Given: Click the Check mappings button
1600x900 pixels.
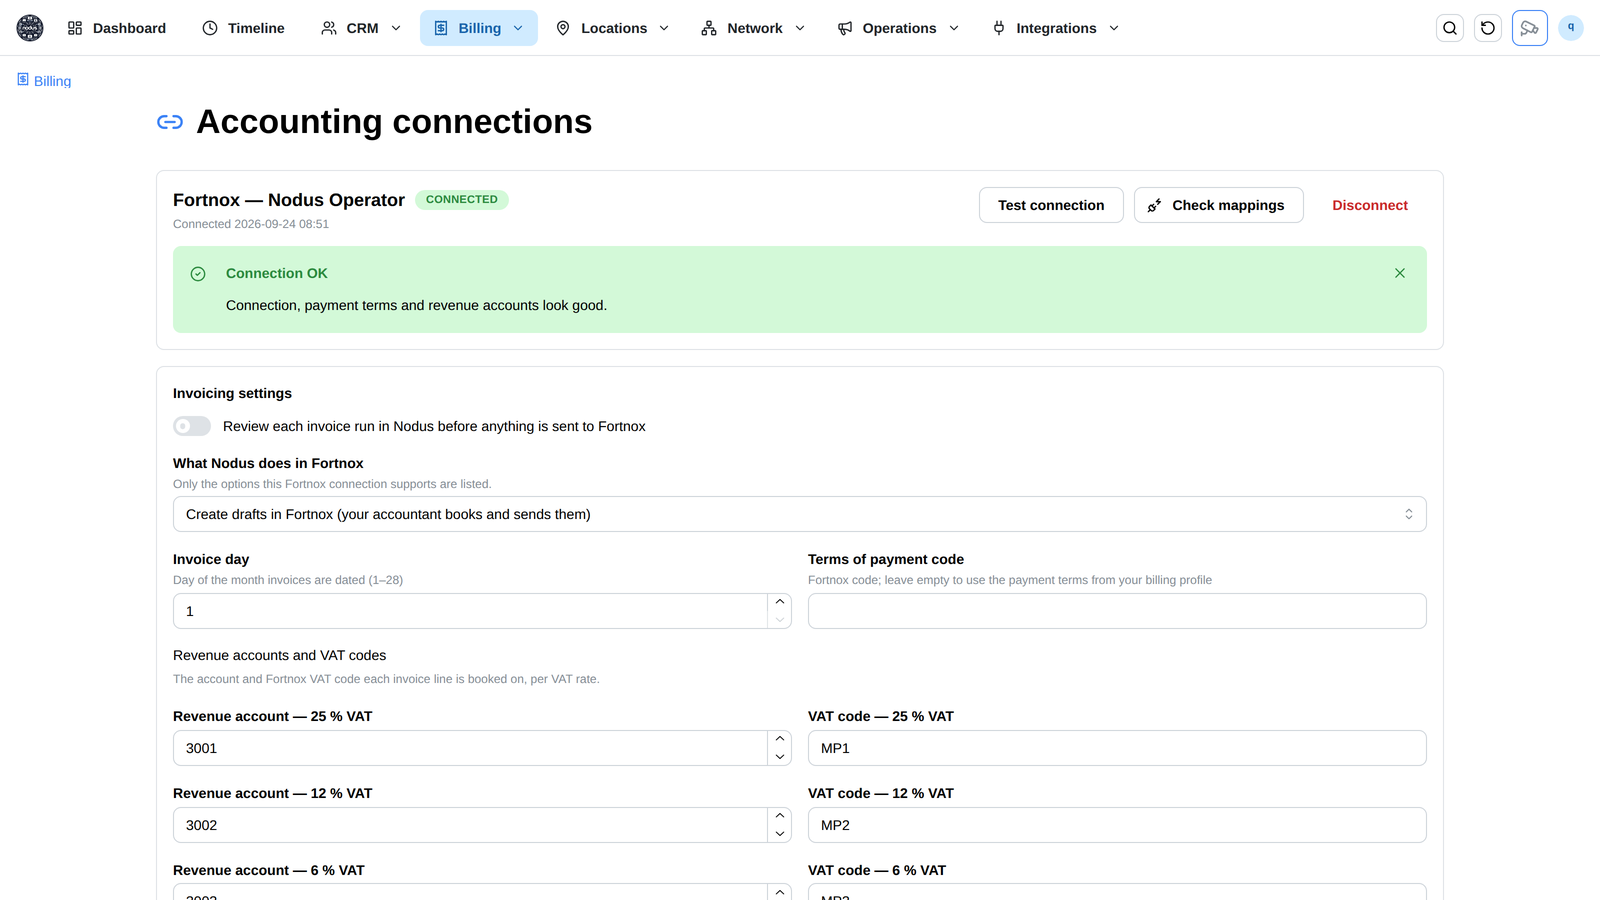Looking at the screenshot, I should coord(1218,205).
